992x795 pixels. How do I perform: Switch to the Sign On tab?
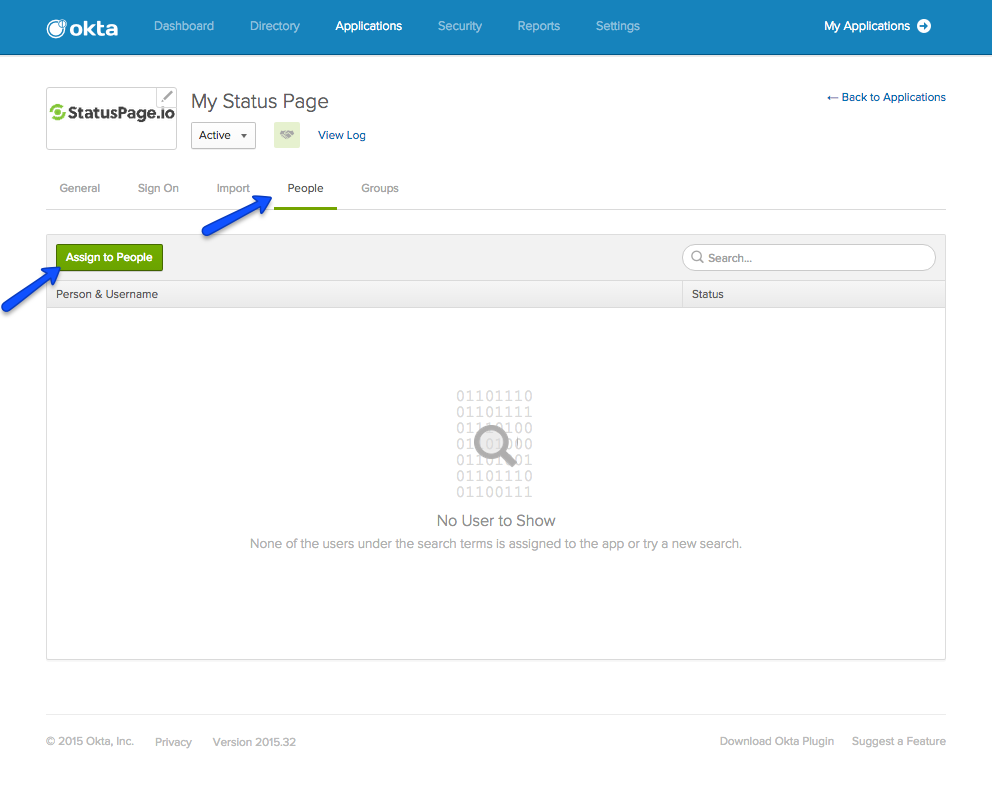[x=158, y=188]
